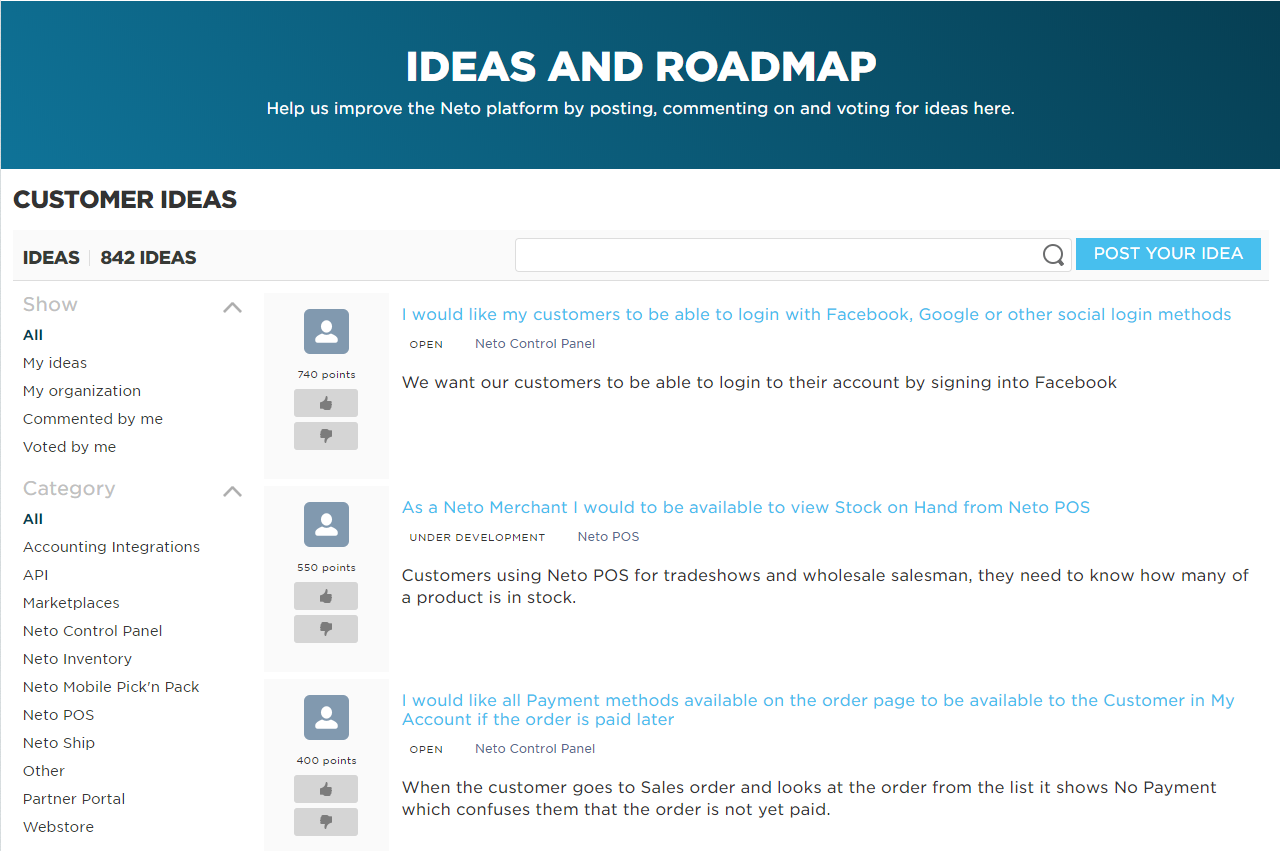Show ideas Voted by me
The height and width of the screenshot is (851, 1280).
[x=70, y=447]
